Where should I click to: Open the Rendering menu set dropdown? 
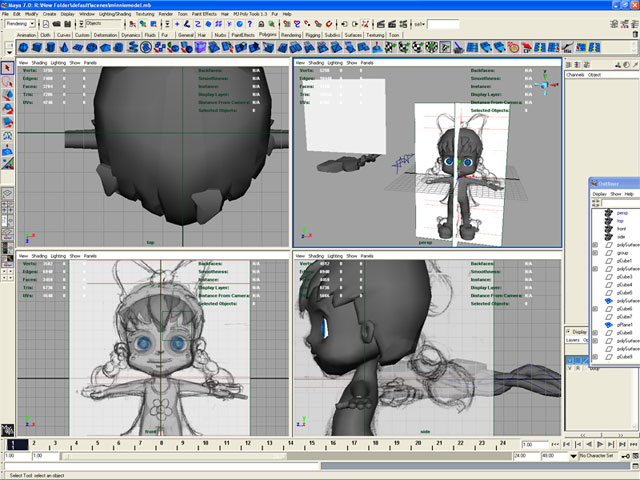point(32,24)
